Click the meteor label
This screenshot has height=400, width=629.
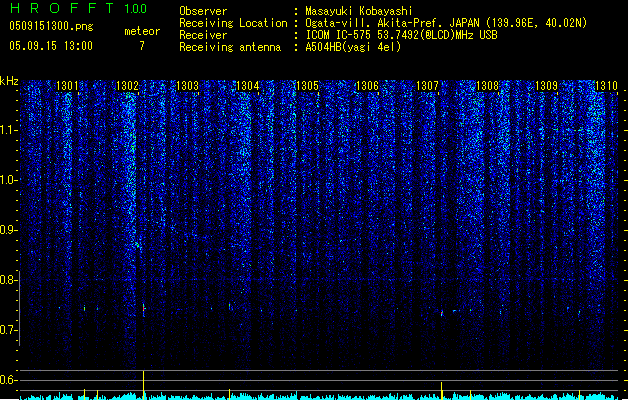tap(142, 31)
